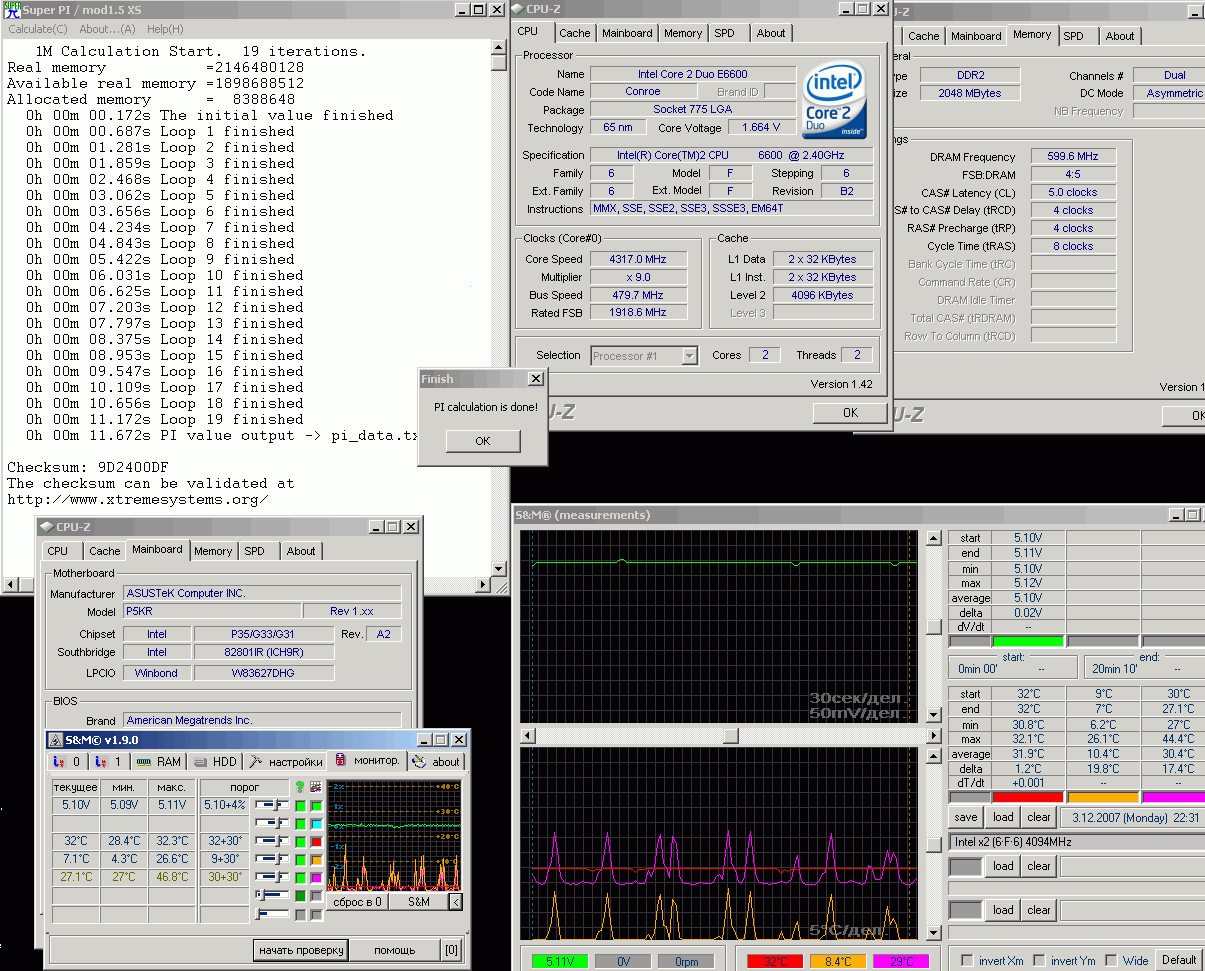The width and height of the screenshot is (1205, 971).
Task: Open the монитор. tab in S&M
Action: pos(368,760)
